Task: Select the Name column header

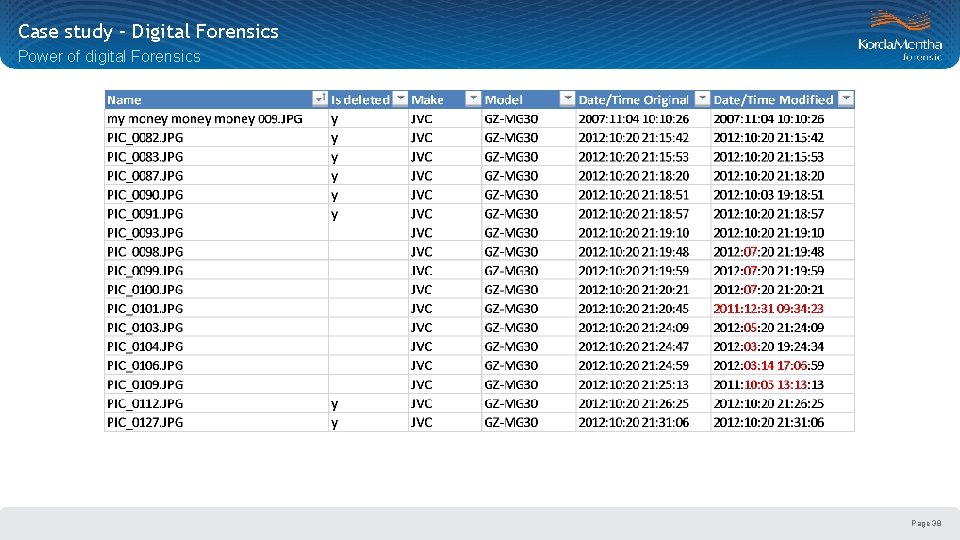Action: (216, 99)
